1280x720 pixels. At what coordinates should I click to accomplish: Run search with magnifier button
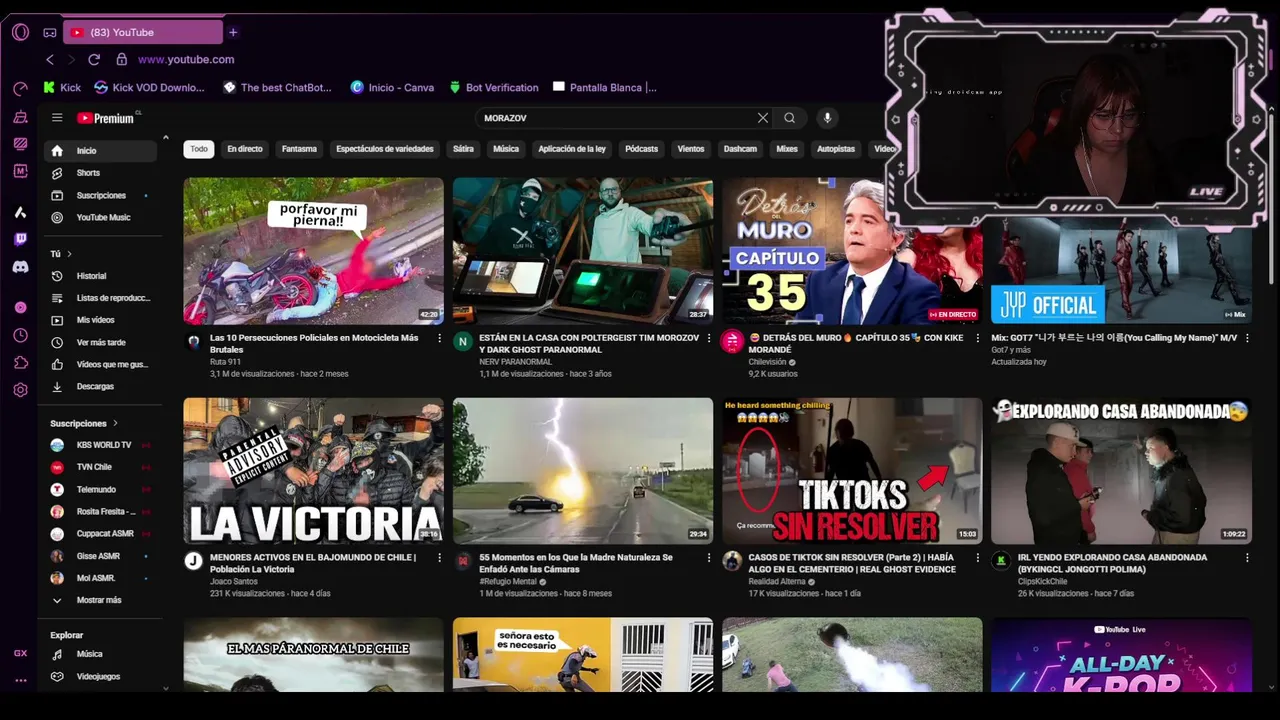pos(790,118)
